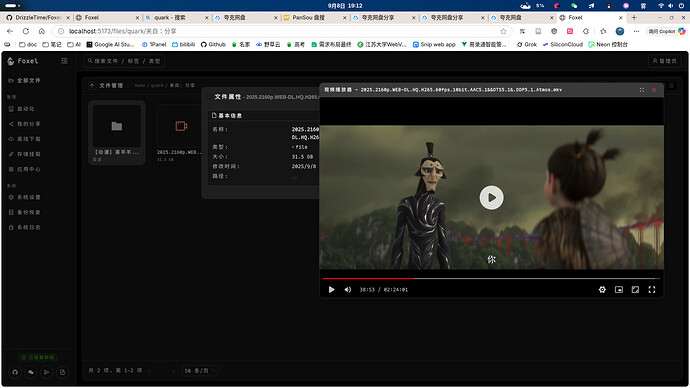Click the small play button in the control bar

click(x=331, y=289)
